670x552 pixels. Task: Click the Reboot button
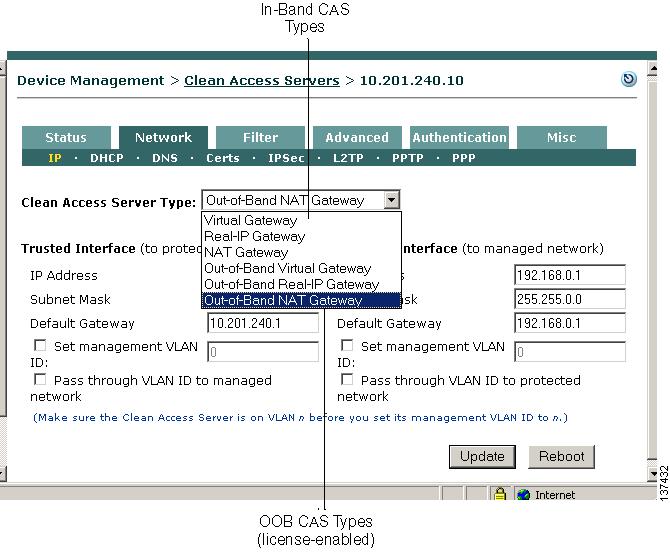(x=561, y=457)
